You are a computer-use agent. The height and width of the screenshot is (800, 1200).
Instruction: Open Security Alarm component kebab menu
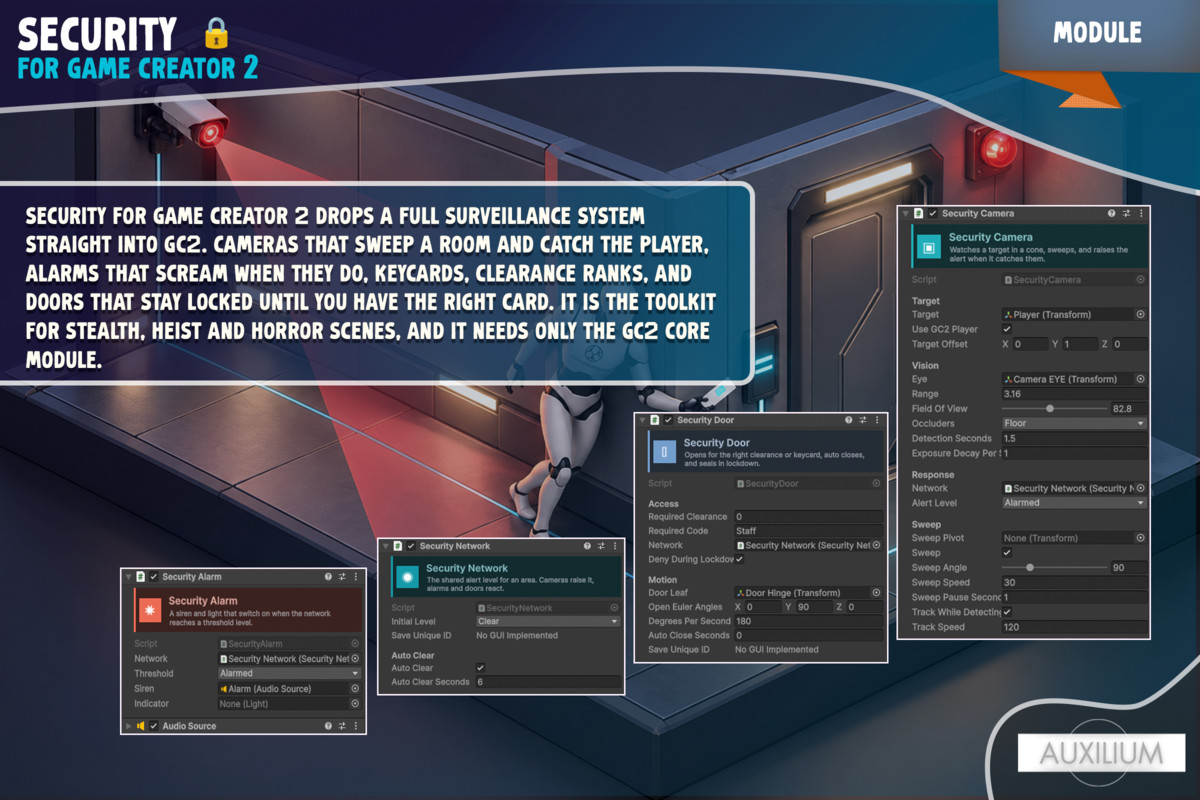click(x=357, y=576)
